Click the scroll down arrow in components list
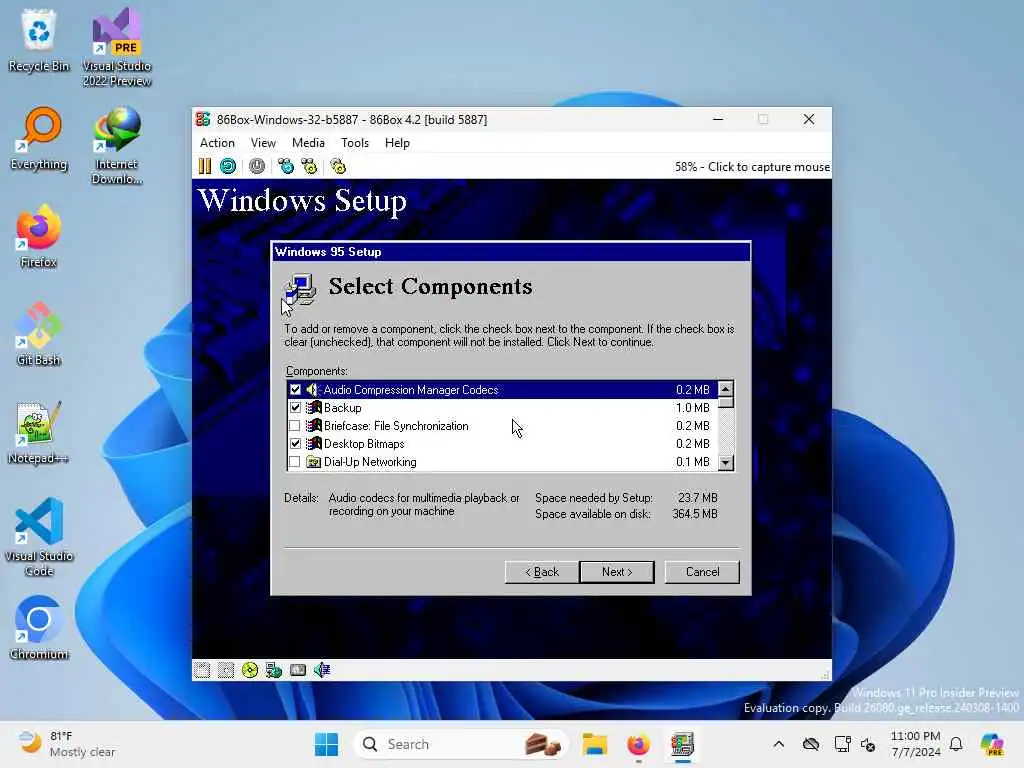The image size is (1024, 768). pyautogui.click(x=726, y=462)
